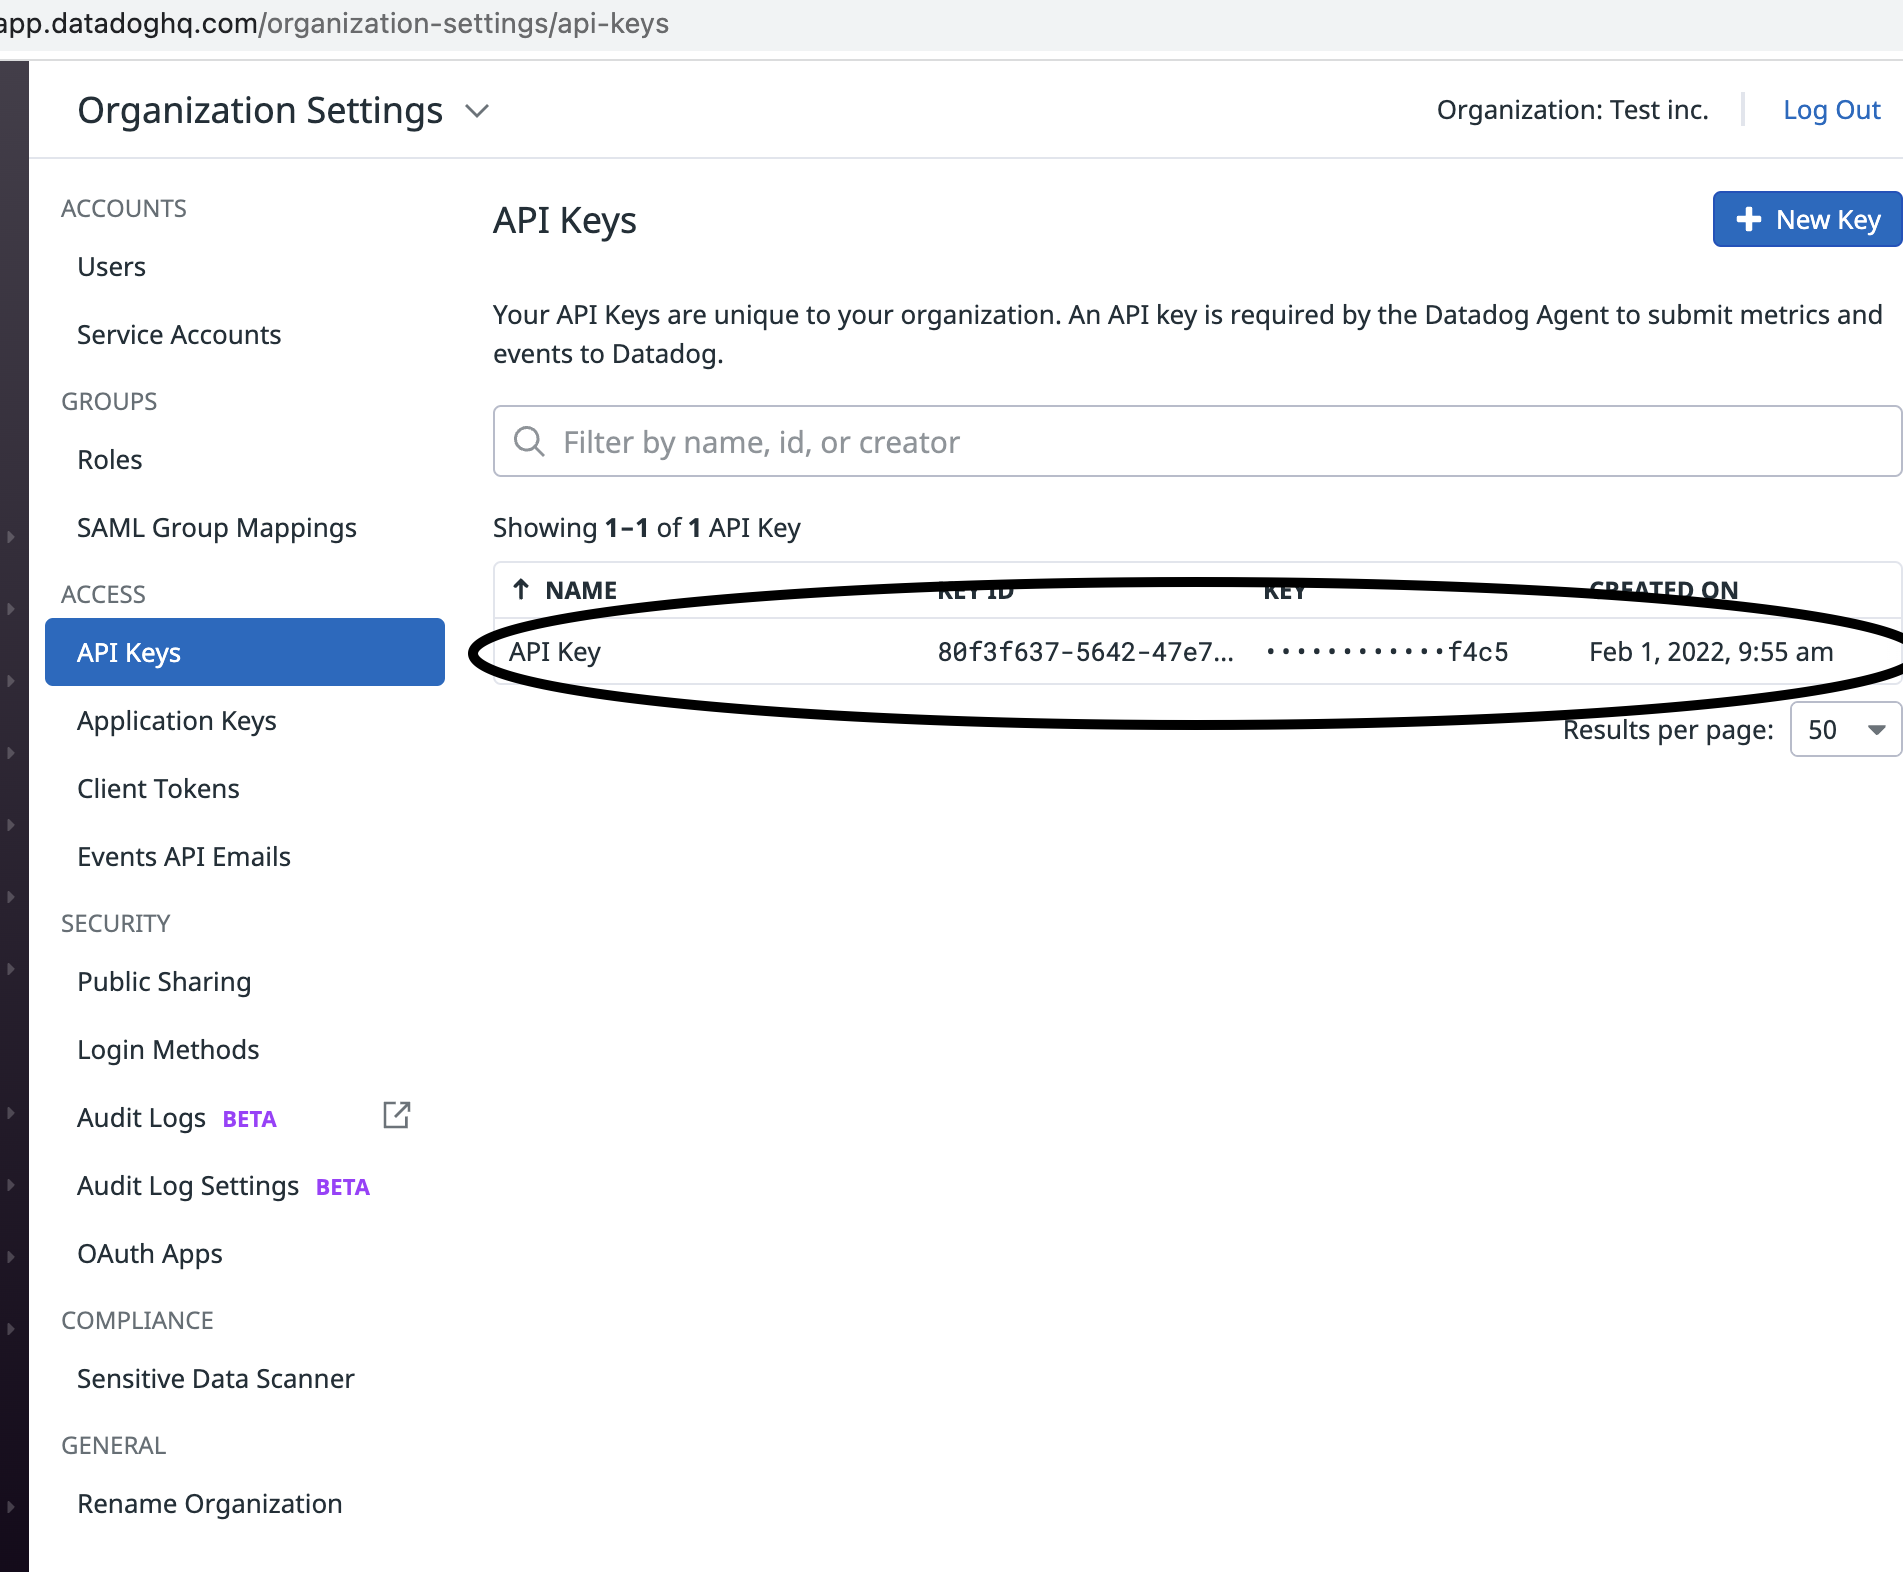Viewport: 1903px width, 1572px height.
Task: Open Service Accounts in sidebar
Action: click(x=179, y=335)
